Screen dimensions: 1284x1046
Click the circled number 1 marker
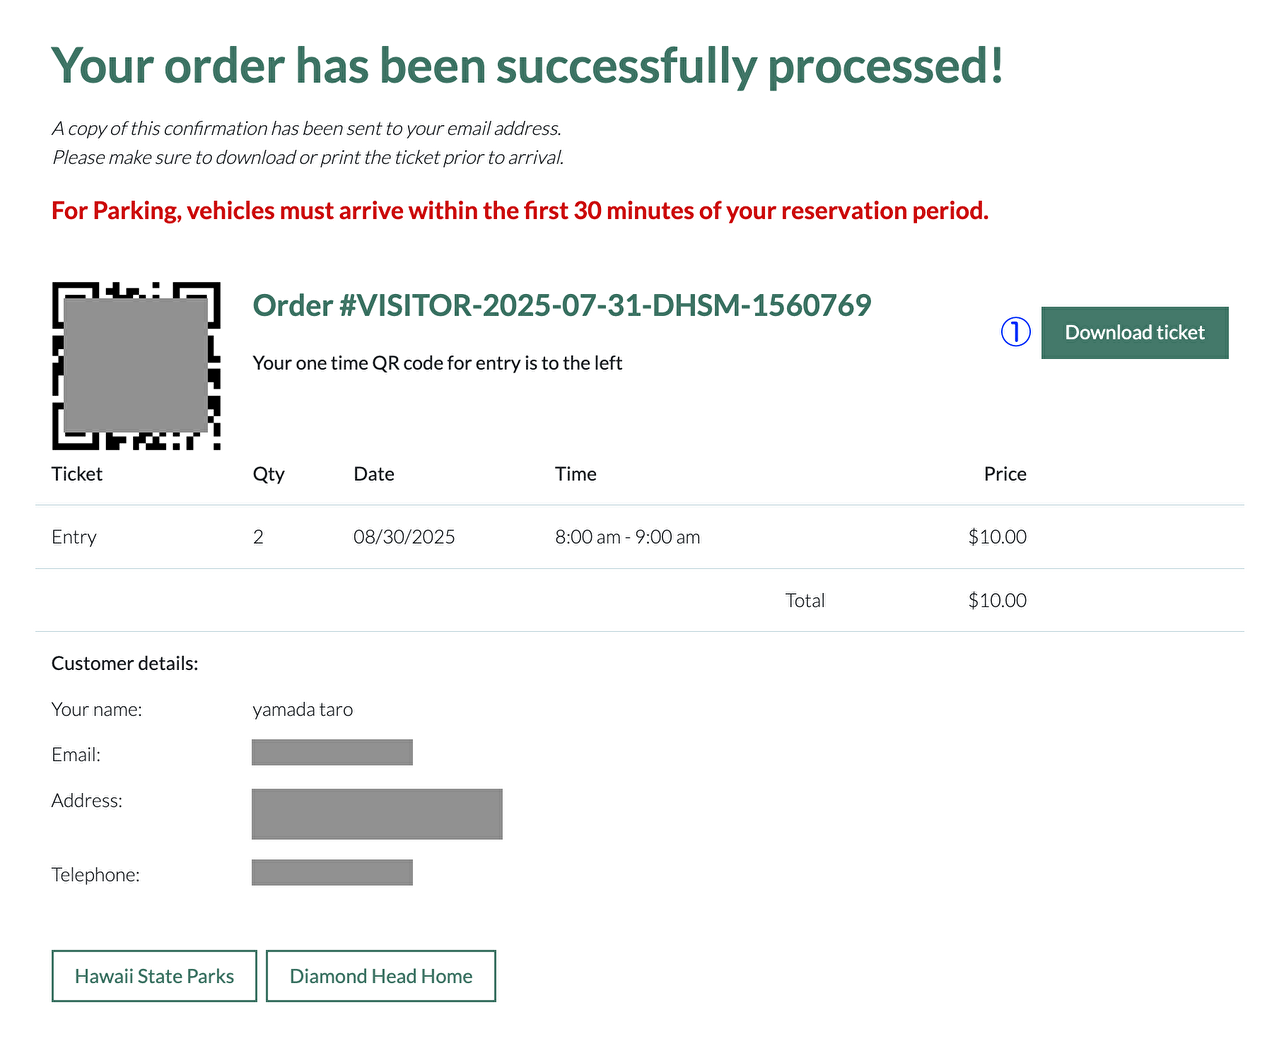pyautogui.click(x=1016, y=332)
